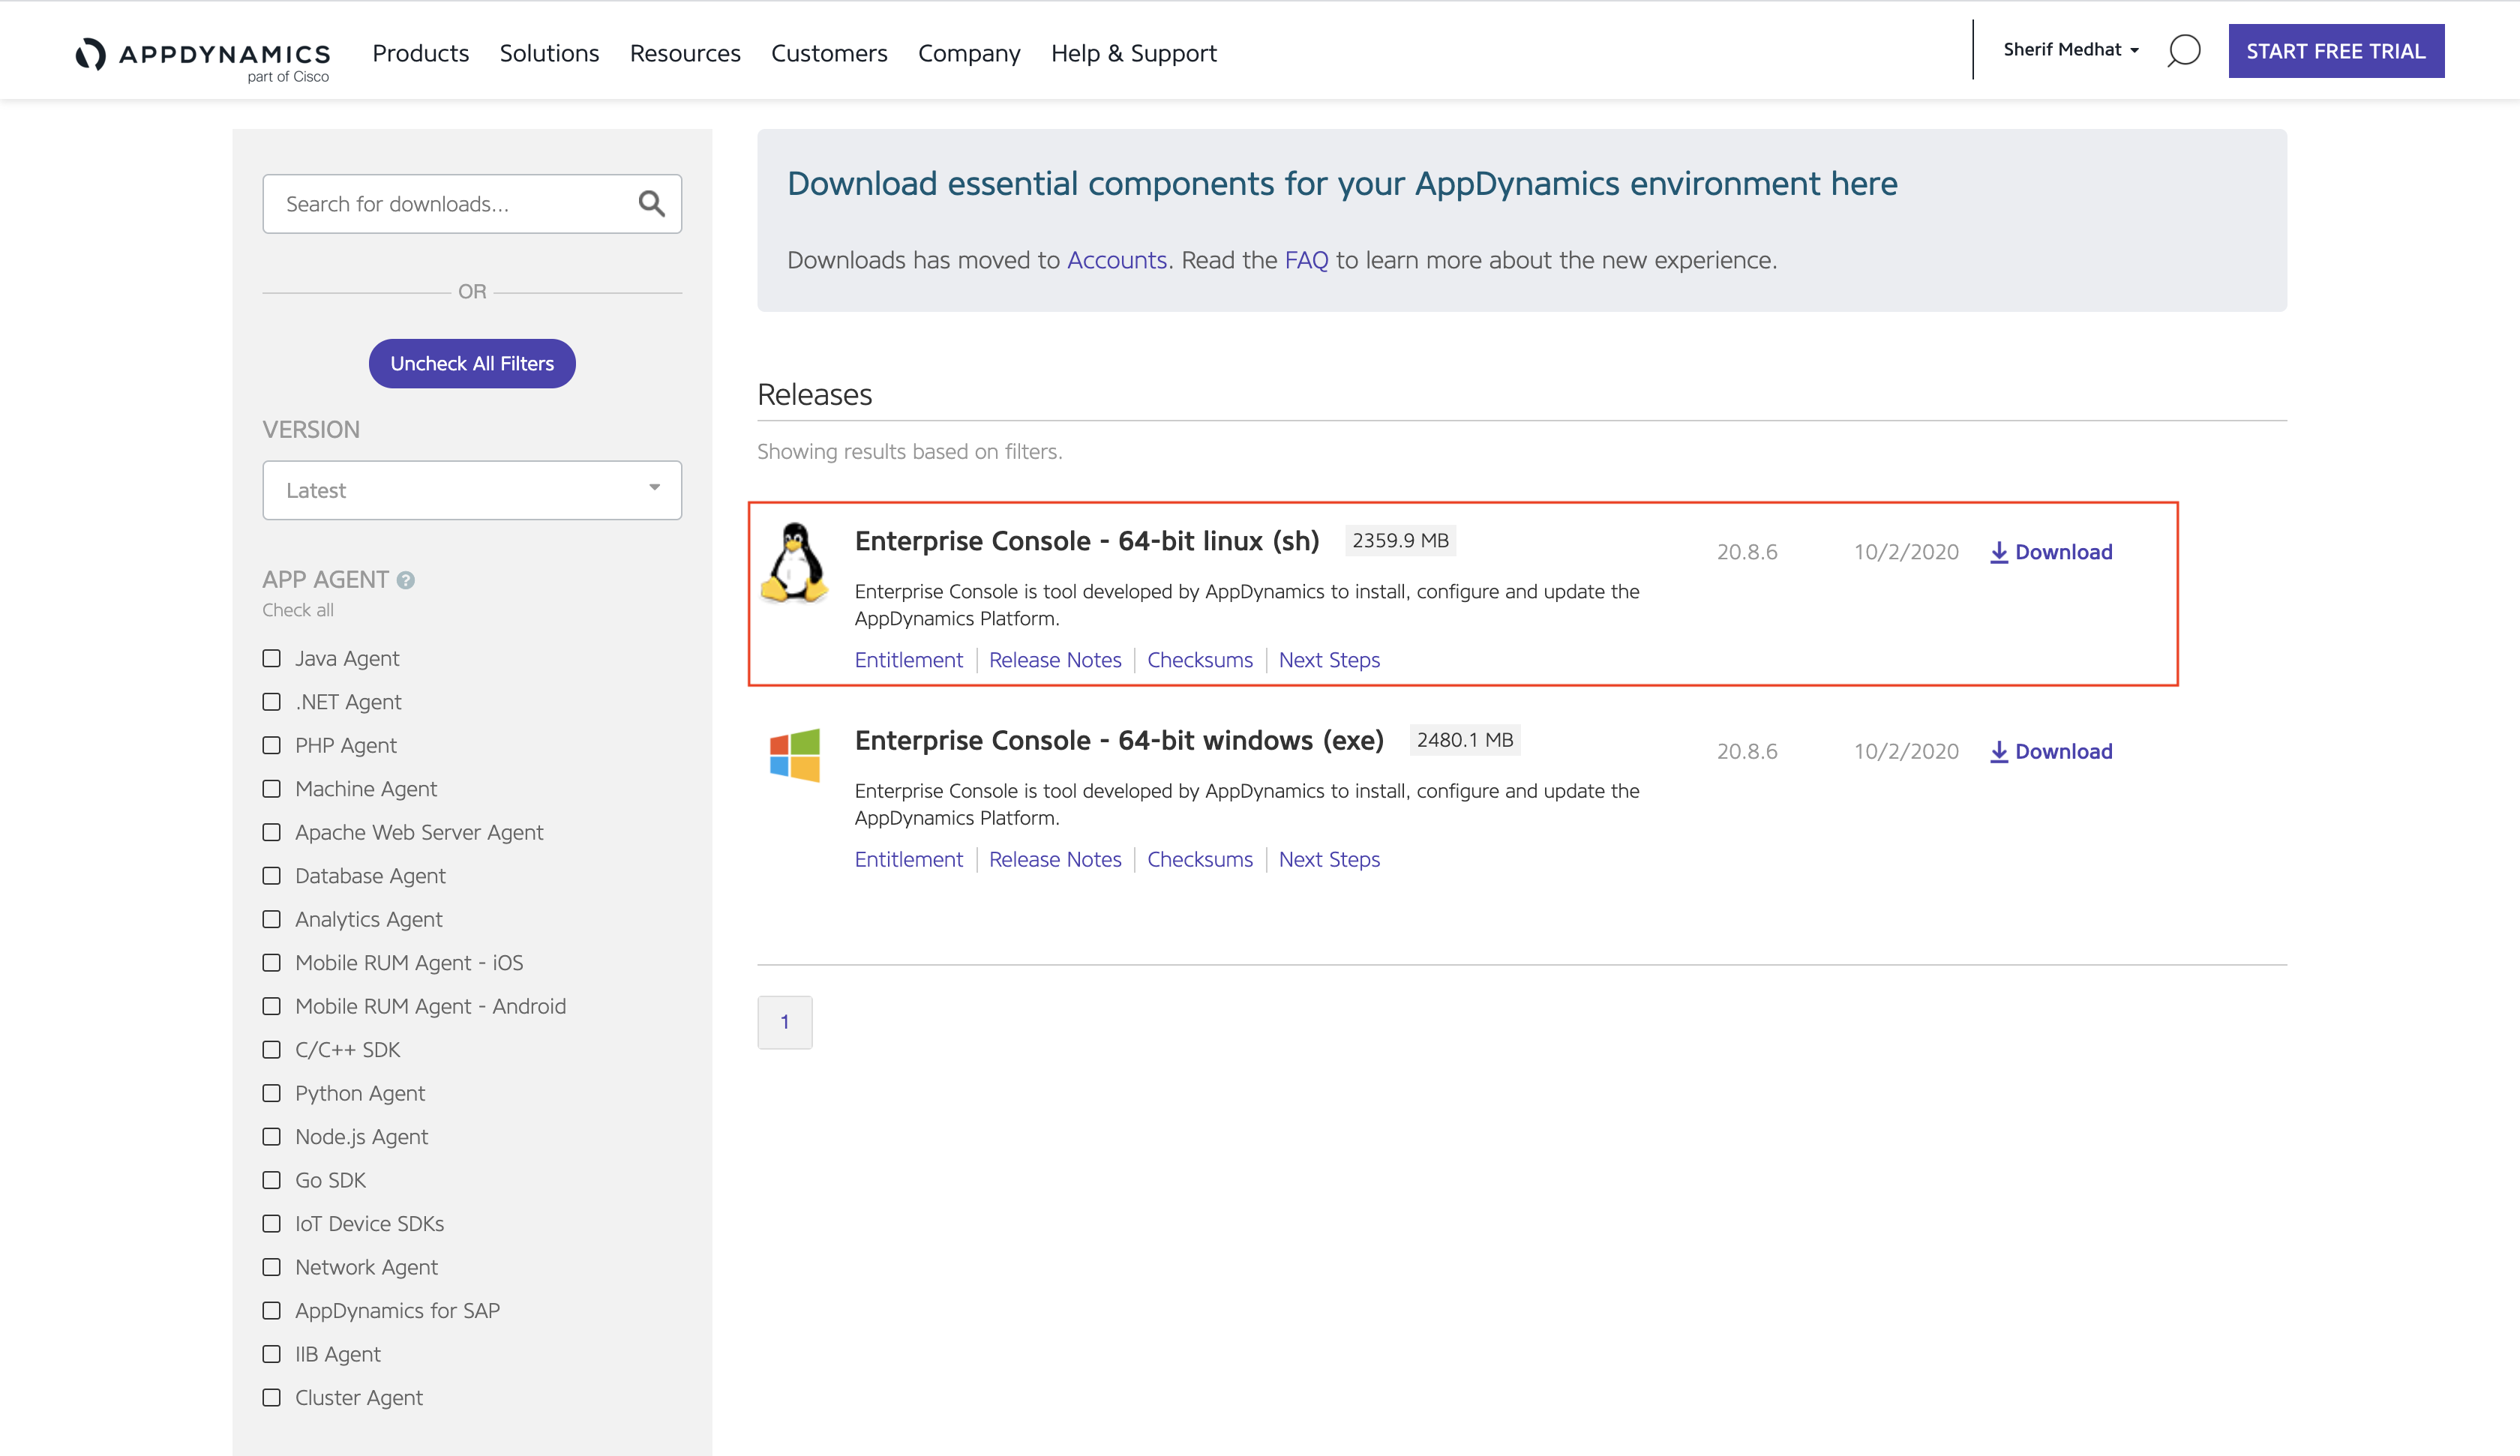
Task: Download Enterprise Console 64-bit windows (exe)
Action: point(2051,751)
